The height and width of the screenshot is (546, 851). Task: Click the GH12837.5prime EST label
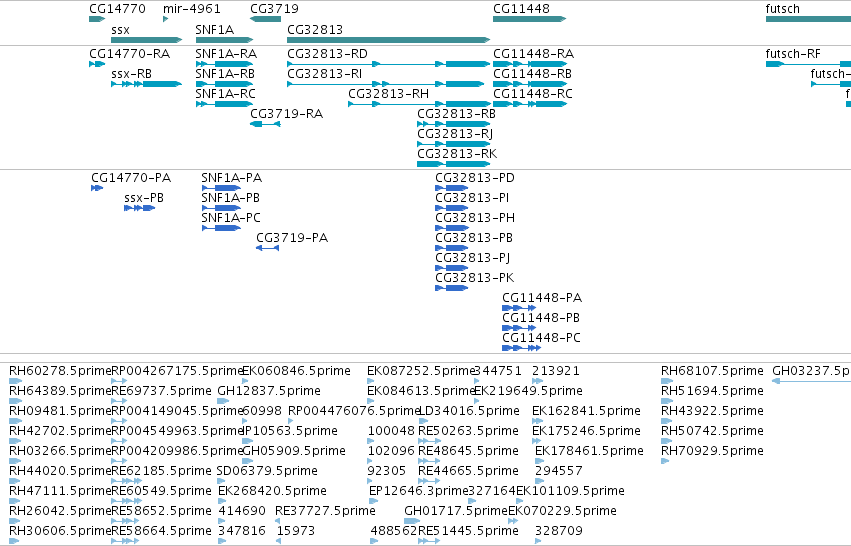(269, 391)
